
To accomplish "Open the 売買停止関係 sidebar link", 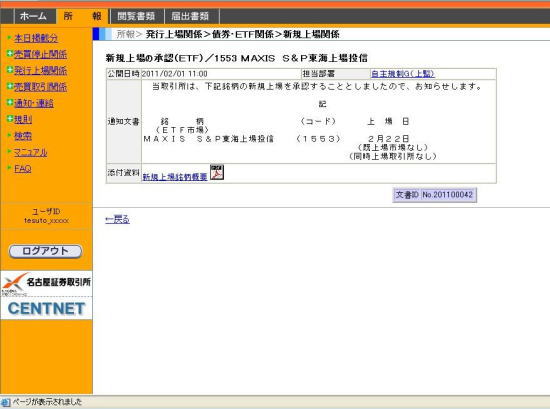I will tap(40, 54).
